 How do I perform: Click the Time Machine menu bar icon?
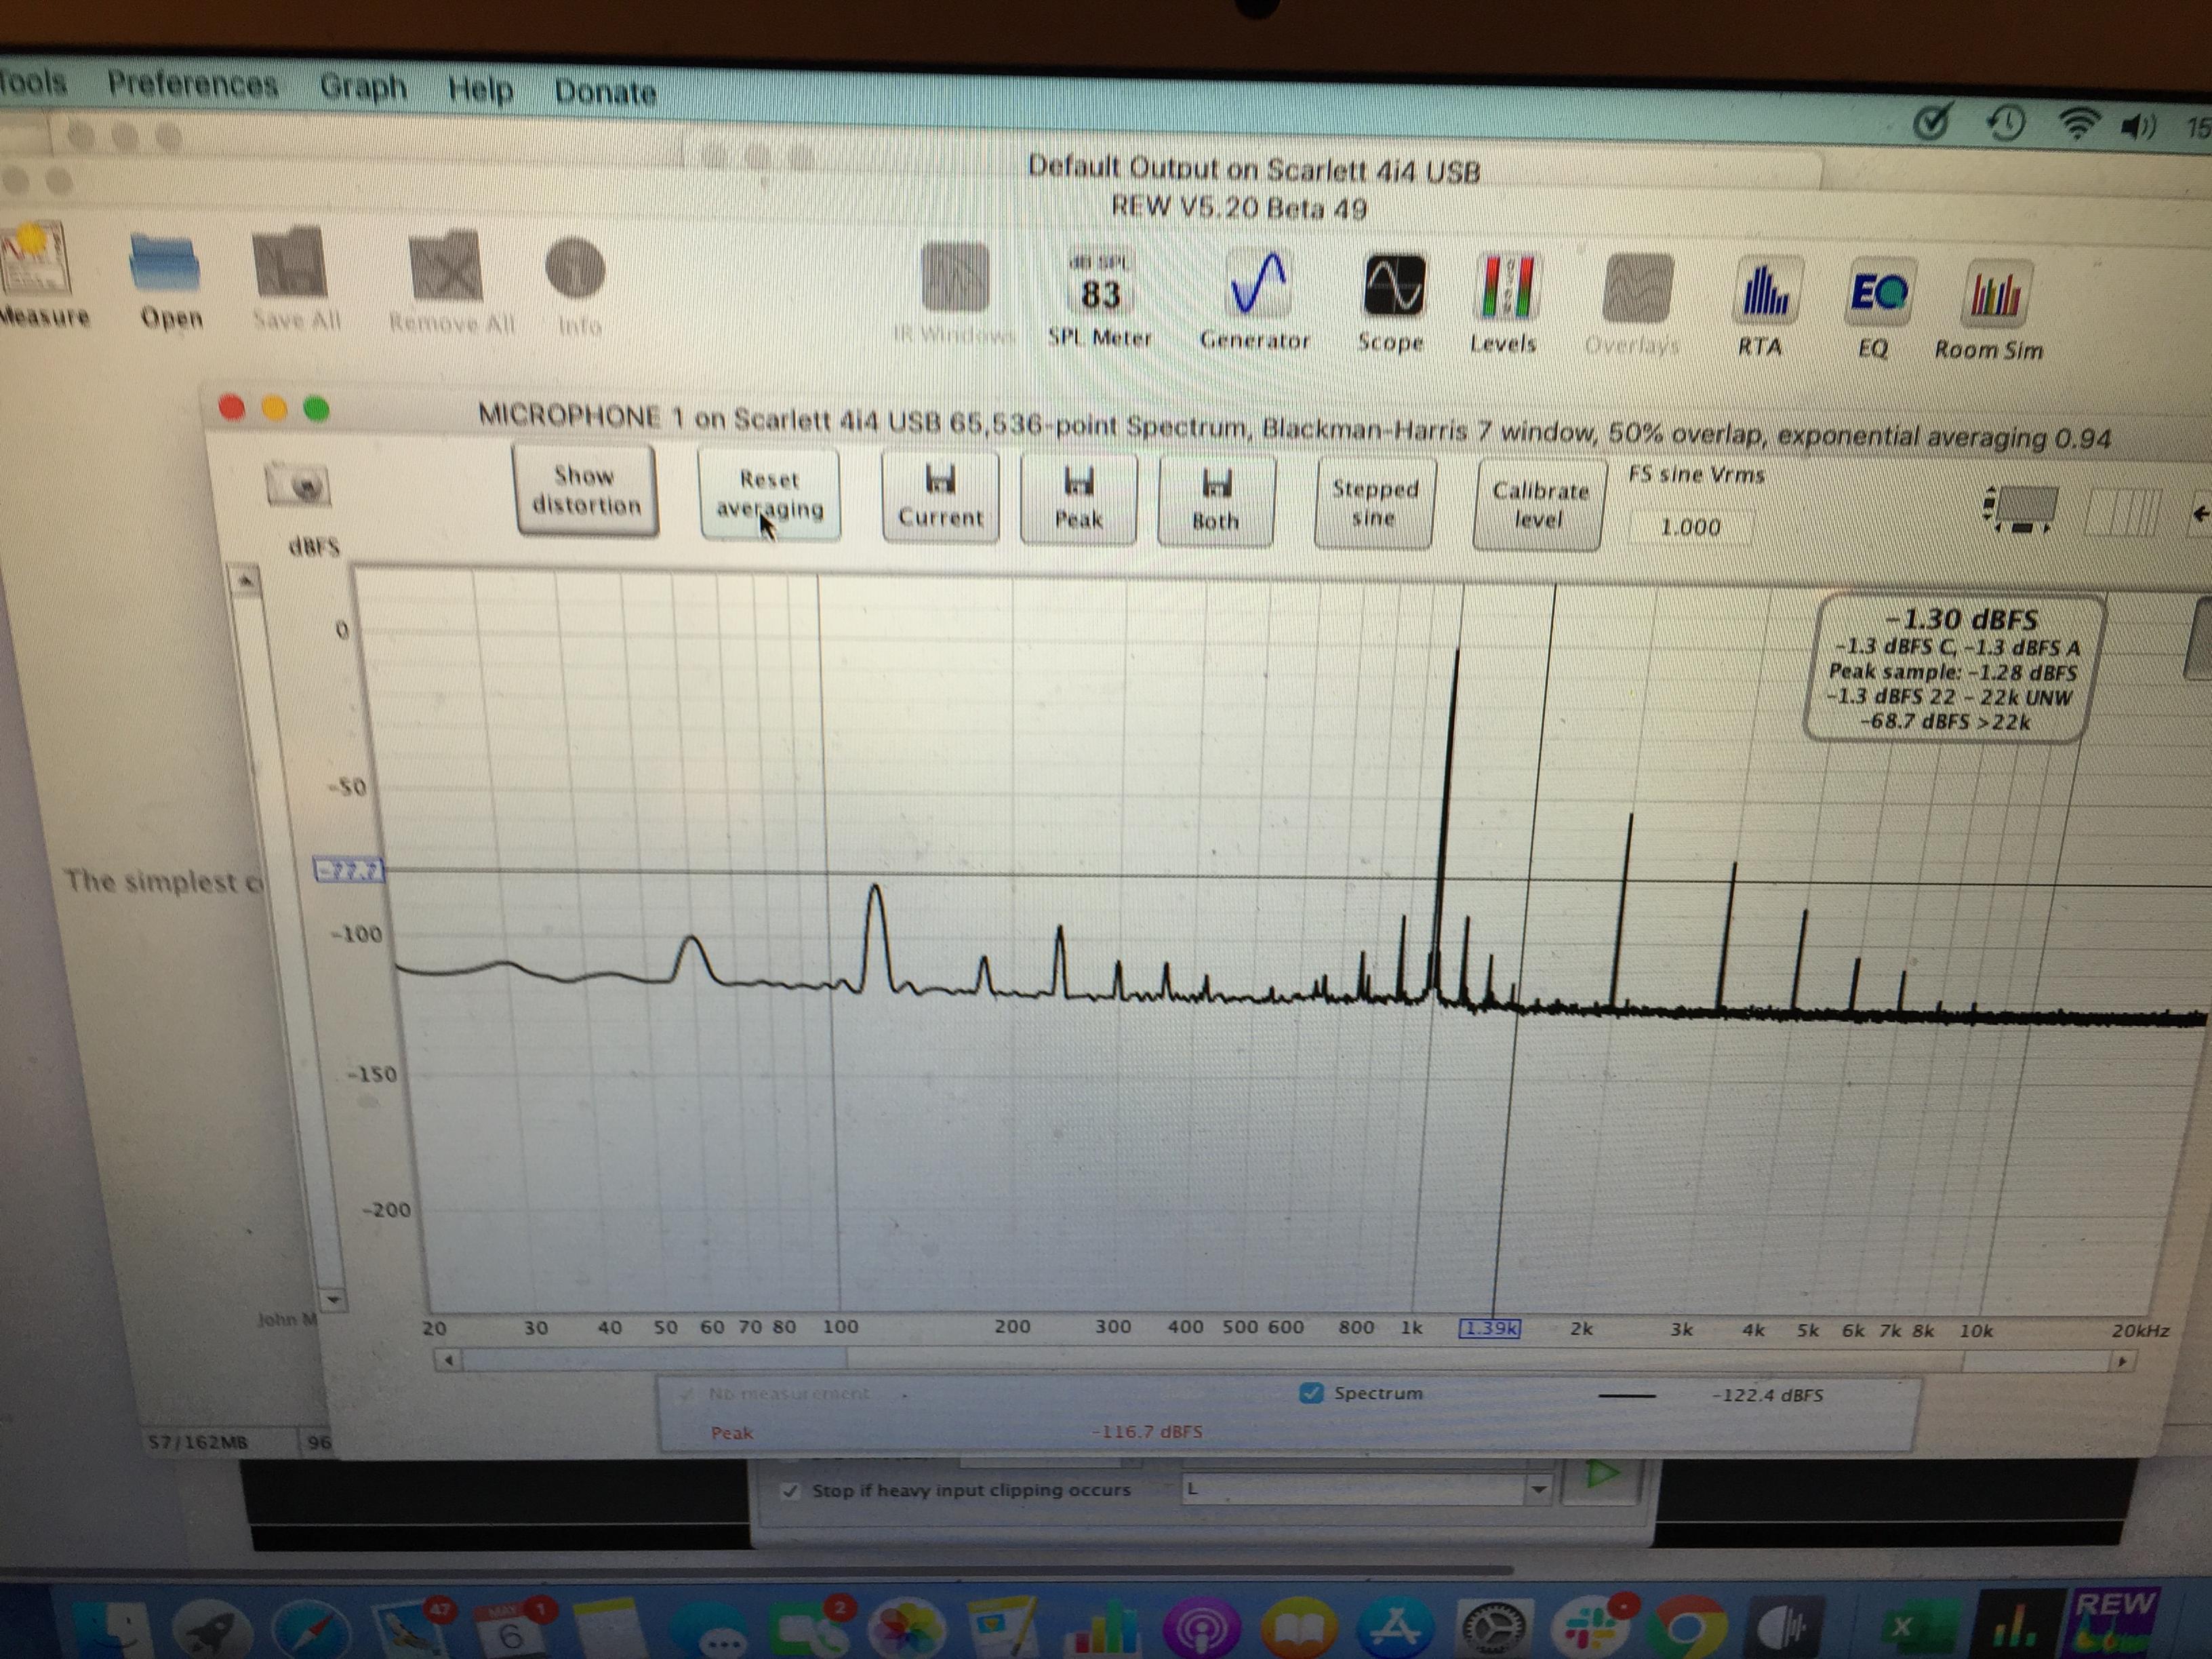[2005, 123]
